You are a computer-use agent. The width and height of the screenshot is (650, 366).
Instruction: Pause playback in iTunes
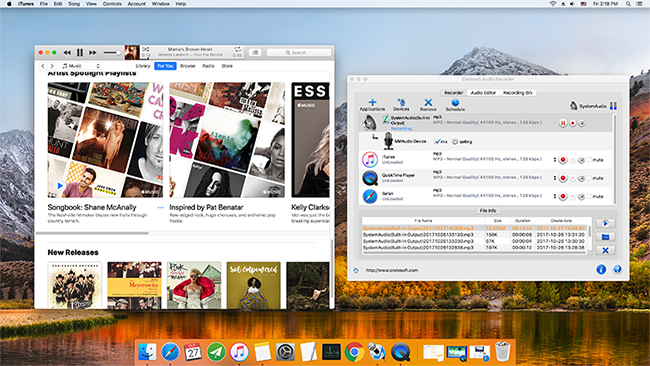80,53
